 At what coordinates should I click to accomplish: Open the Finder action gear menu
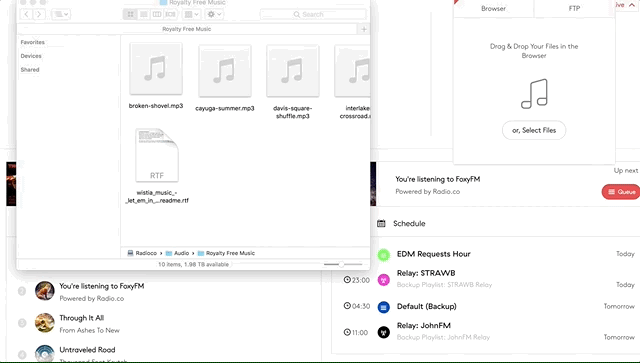(x=214, y=14)
